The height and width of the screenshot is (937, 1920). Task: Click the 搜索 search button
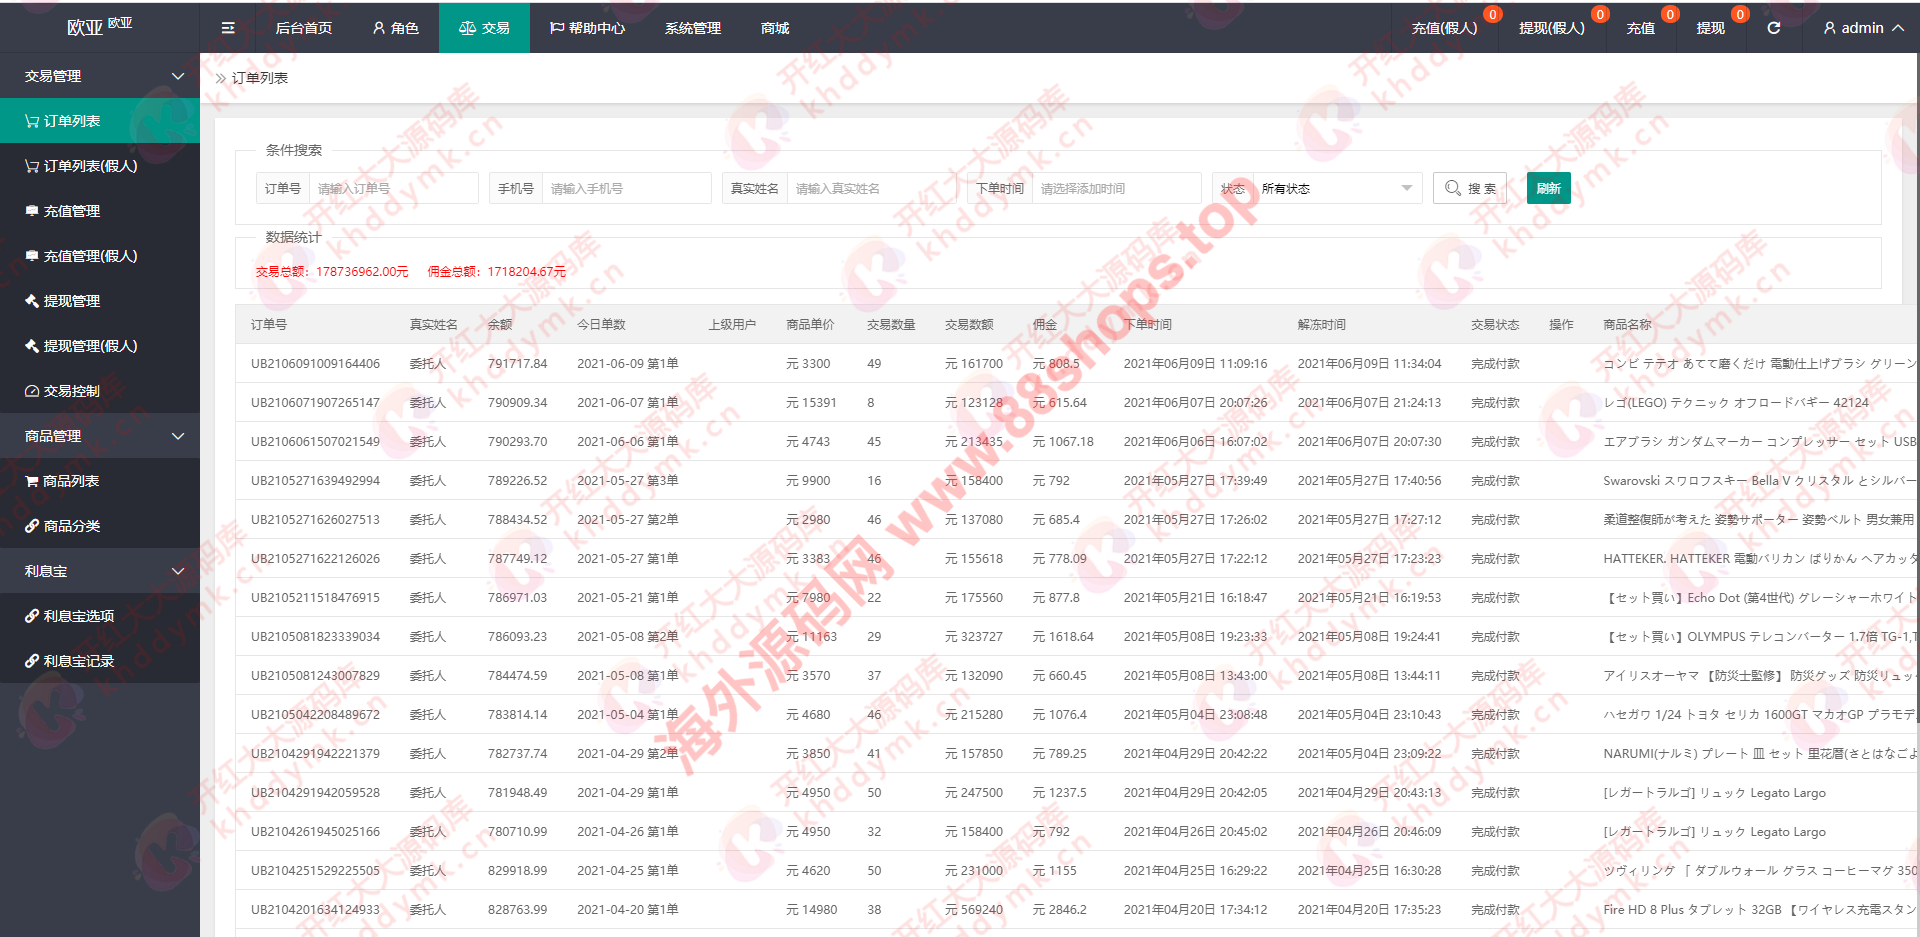point(1469,189)
